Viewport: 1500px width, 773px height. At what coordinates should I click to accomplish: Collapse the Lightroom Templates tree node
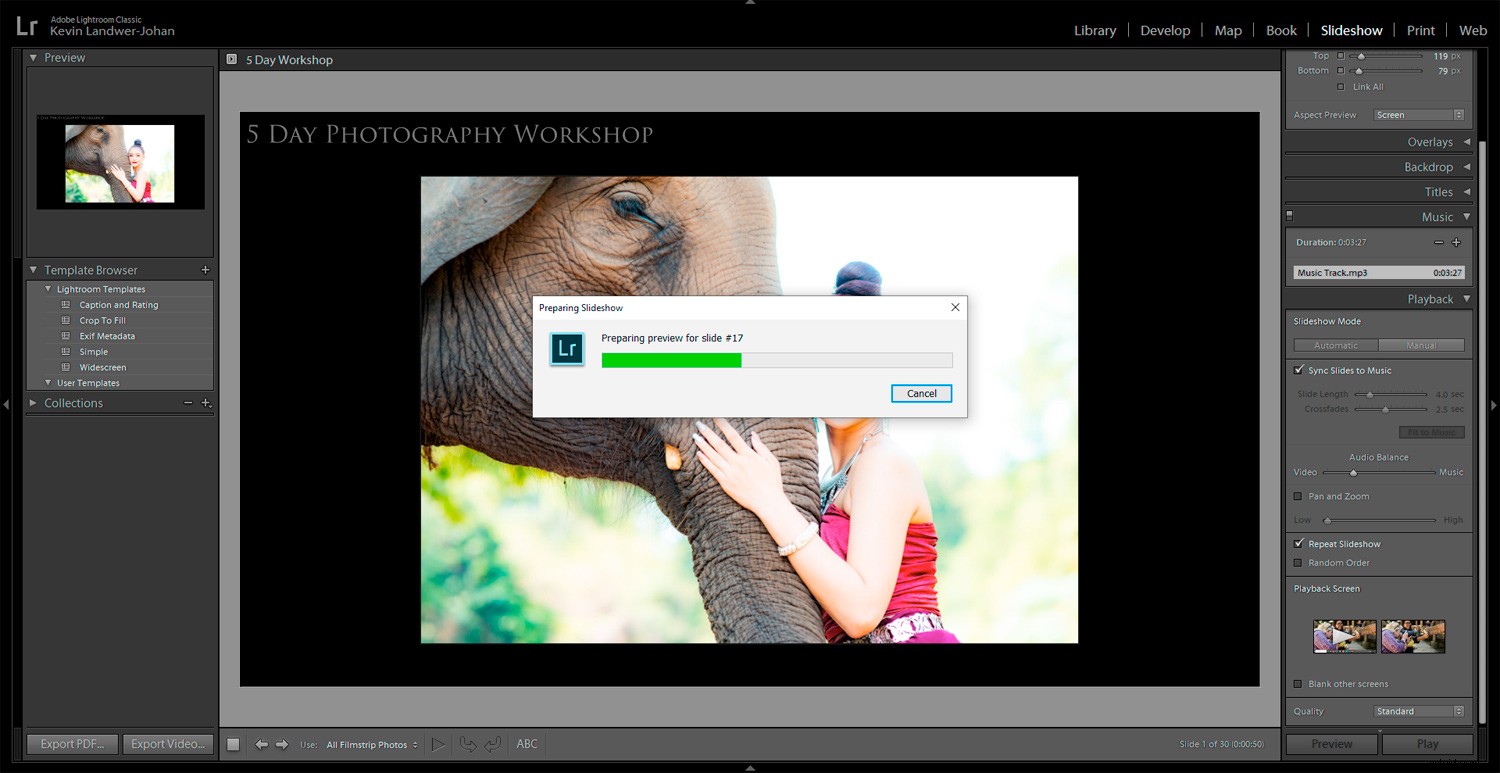coord(47,288)
